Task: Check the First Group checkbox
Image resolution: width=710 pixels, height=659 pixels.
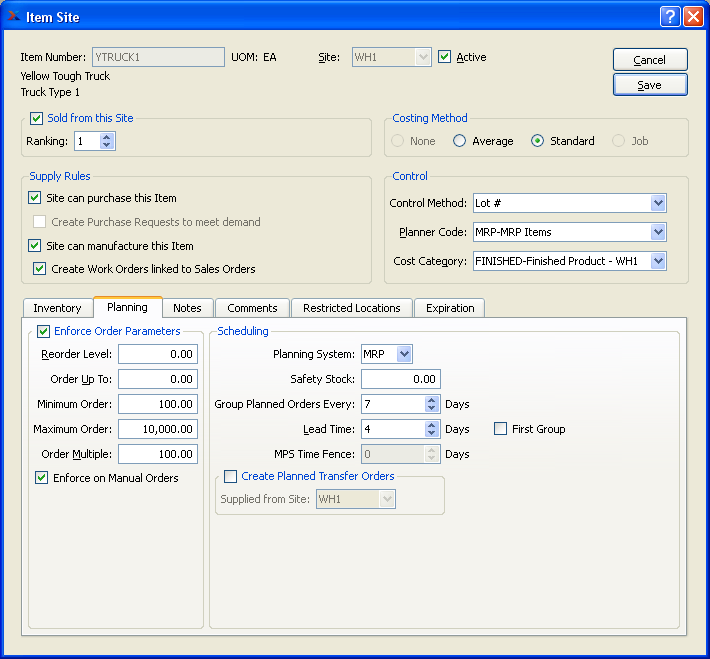Action: click(501, 429)
